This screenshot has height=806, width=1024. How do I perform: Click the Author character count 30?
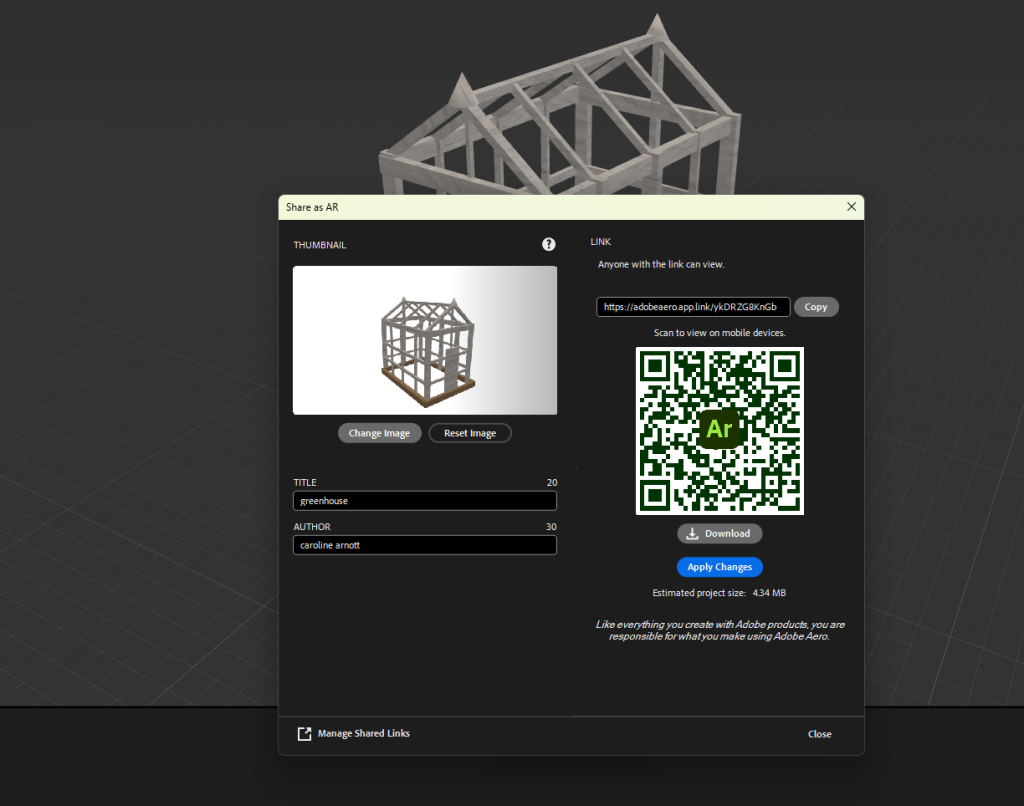pos(551,526)
